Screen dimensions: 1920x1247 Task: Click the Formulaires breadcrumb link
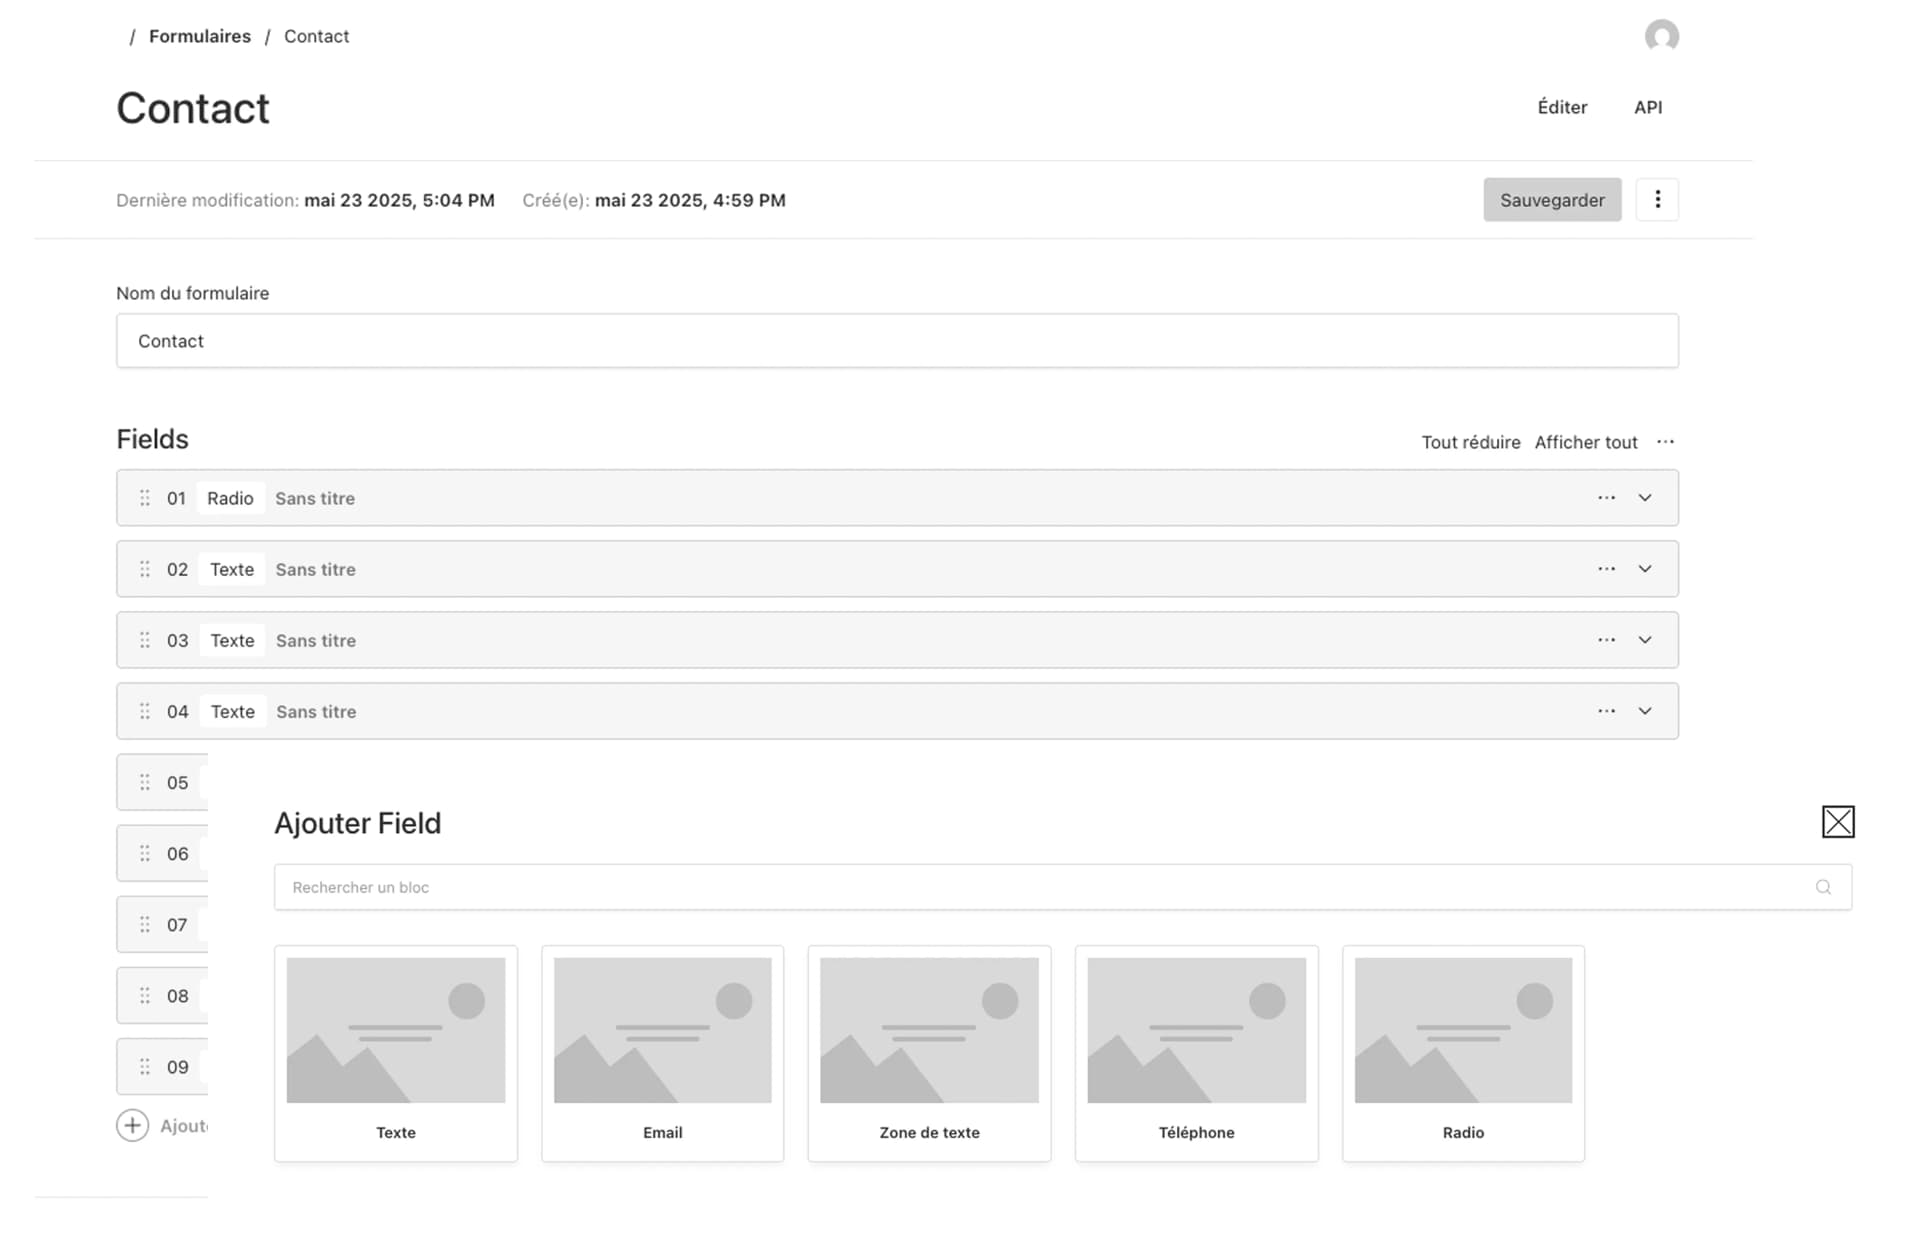pos(200,36)
